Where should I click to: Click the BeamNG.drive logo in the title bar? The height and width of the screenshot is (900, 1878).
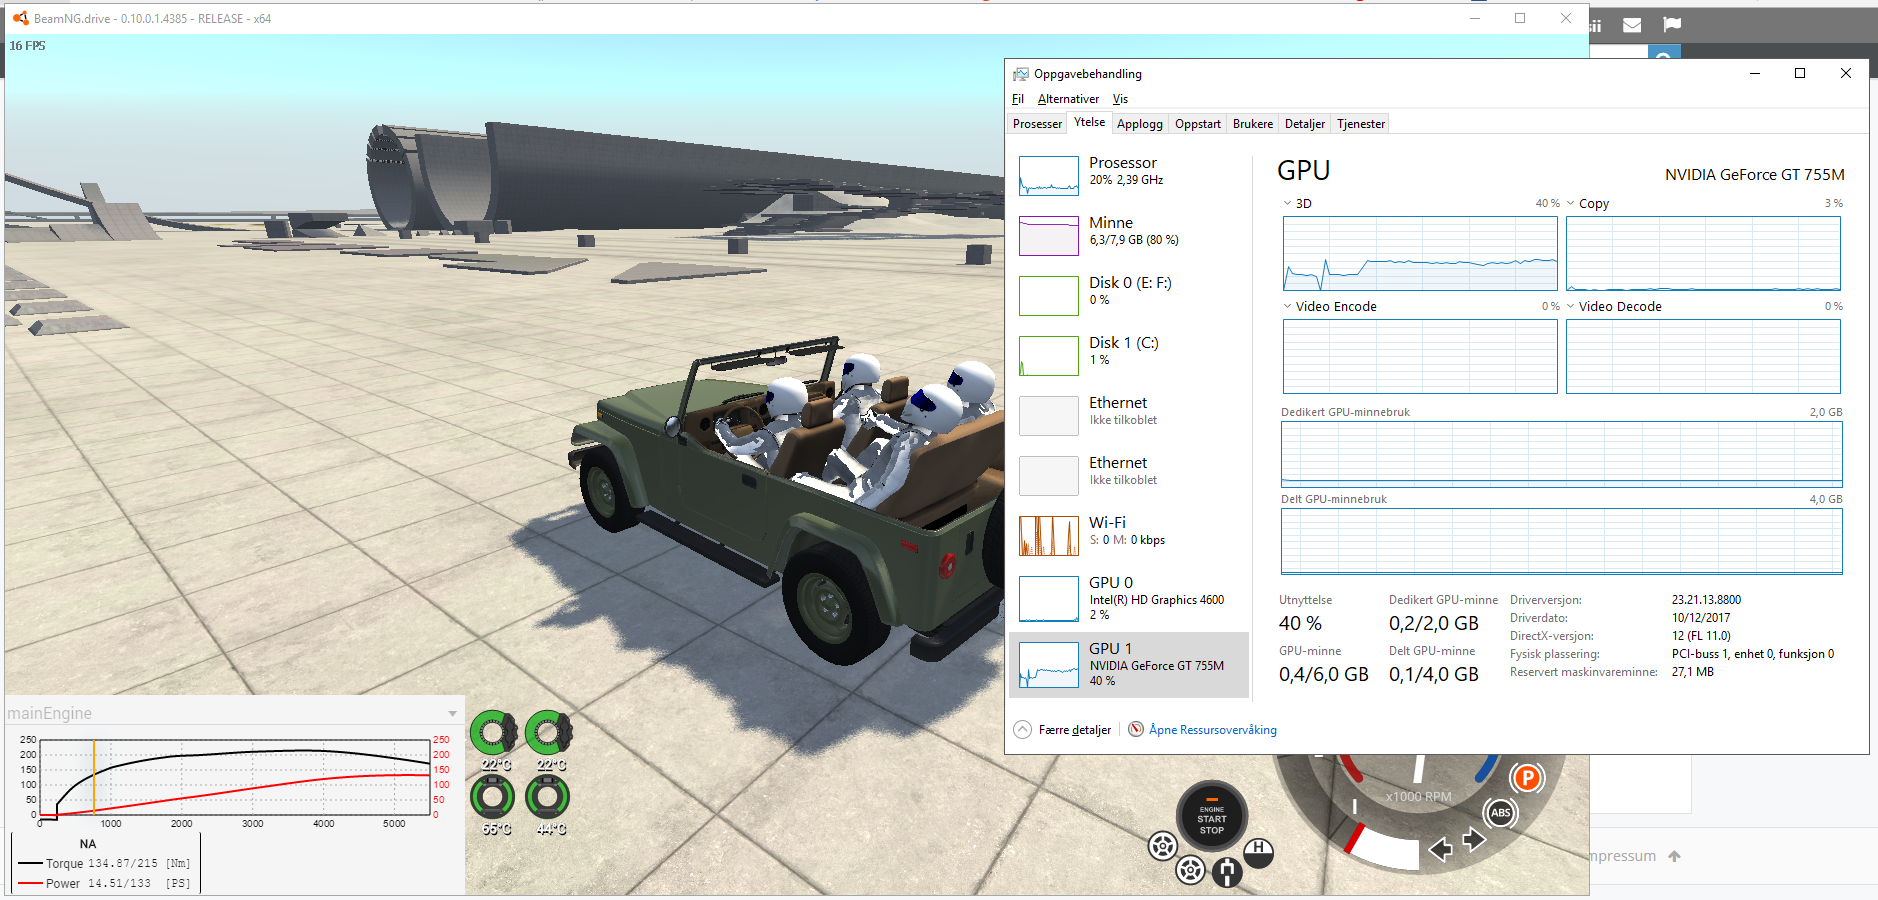pos(20,18)
